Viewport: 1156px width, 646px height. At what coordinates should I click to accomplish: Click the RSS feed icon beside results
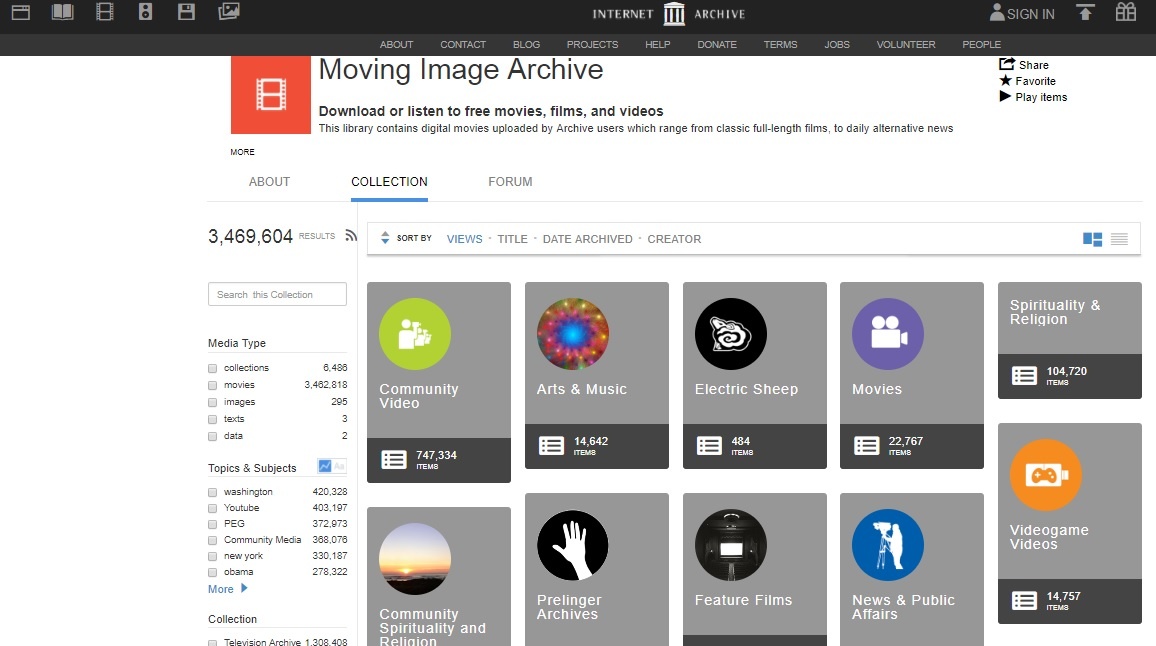coord(351,235)
